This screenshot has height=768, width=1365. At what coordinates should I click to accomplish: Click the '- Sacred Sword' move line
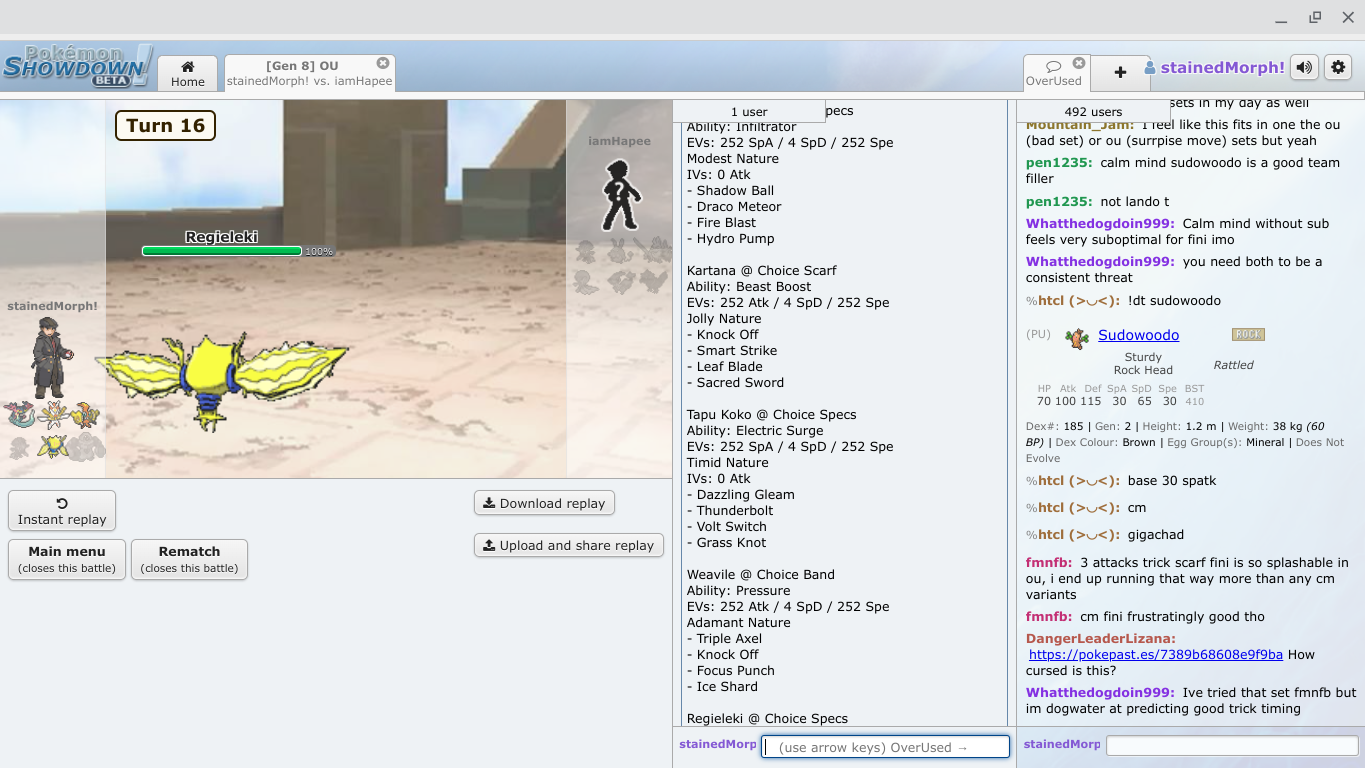[735, 382]
